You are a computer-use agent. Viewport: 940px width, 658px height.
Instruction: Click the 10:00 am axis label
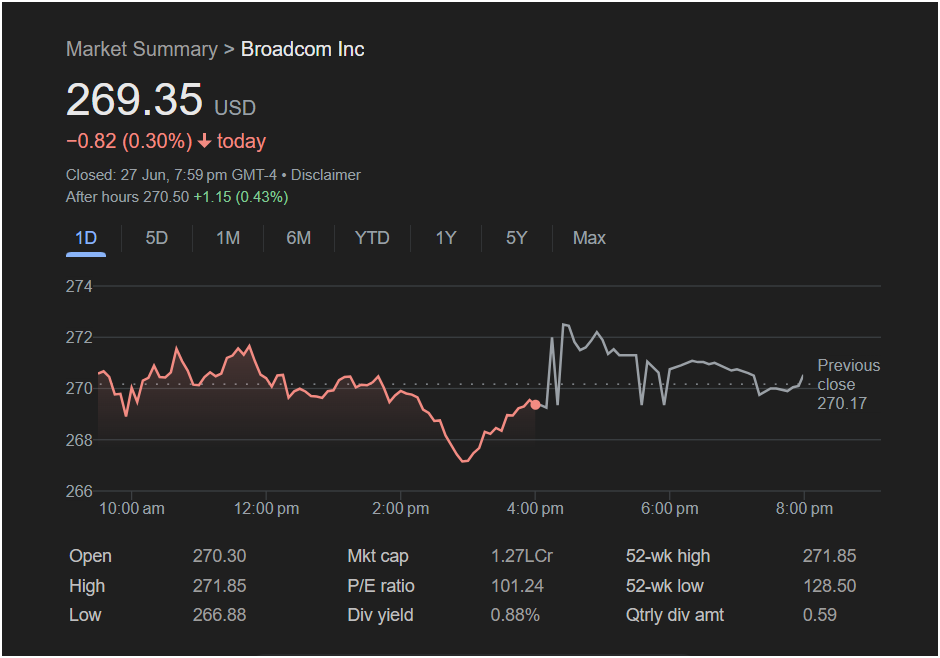131,509
